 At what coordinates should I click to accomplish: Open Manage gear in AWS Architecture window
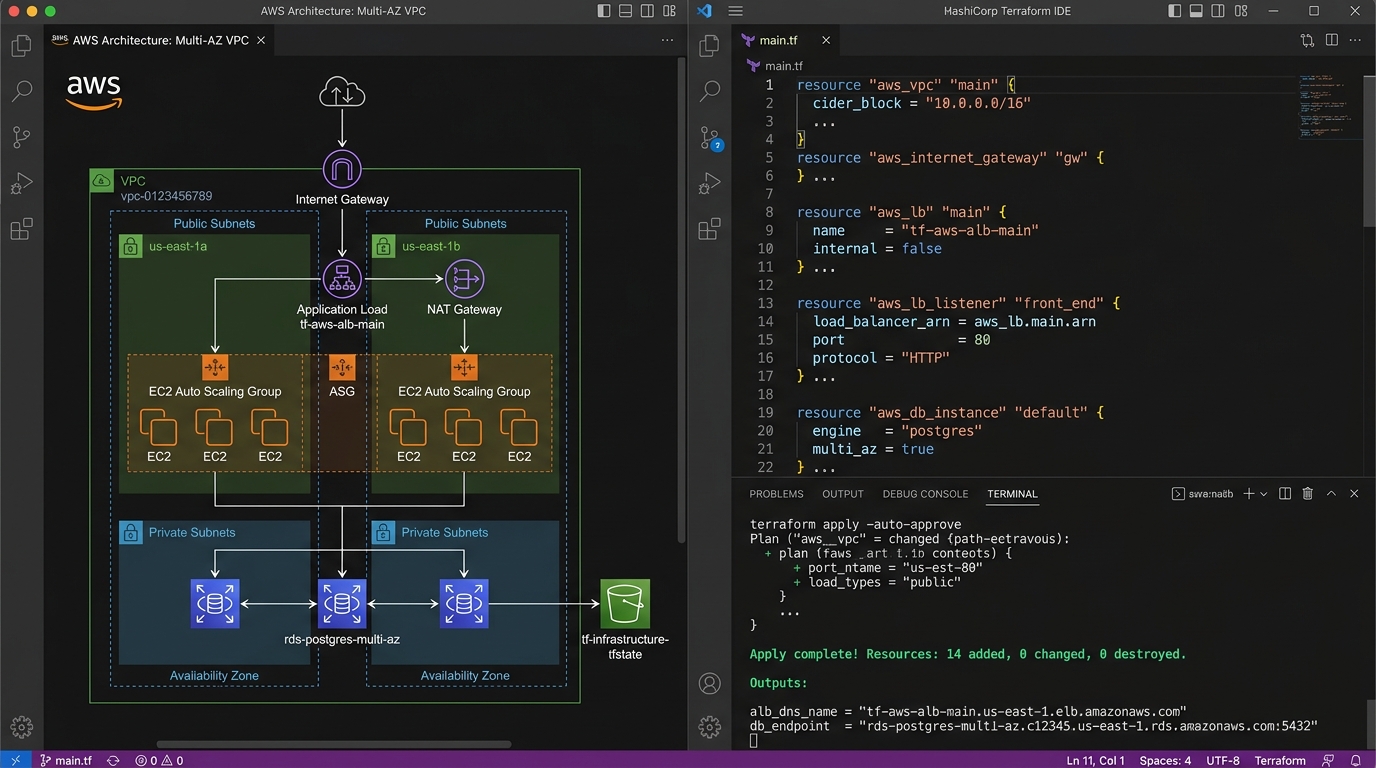tap(21, 727)
